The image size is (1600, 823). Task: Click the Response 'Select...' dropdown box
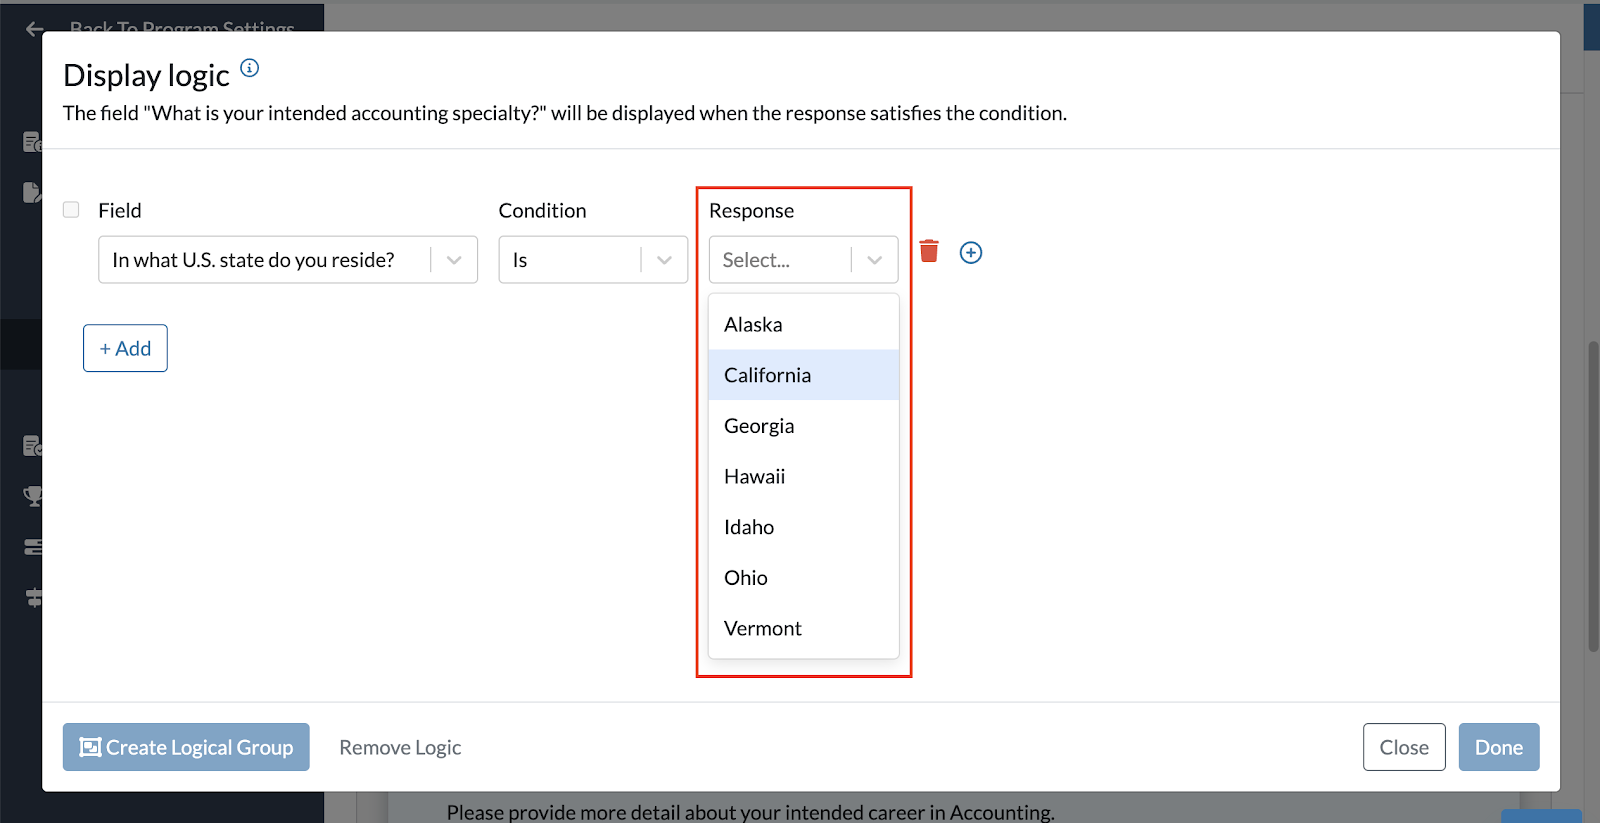pos(802,260)
